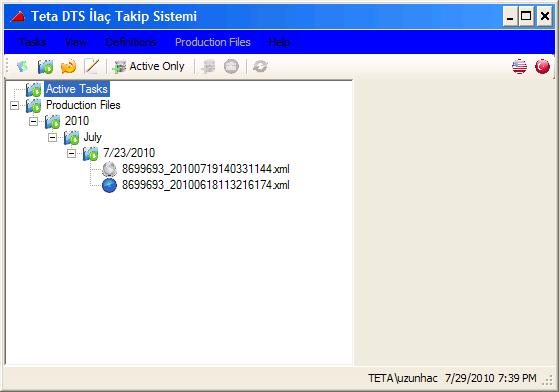559x392 pixels.
Task: Select the Active Tasks tree node
Action: [77, 89]
